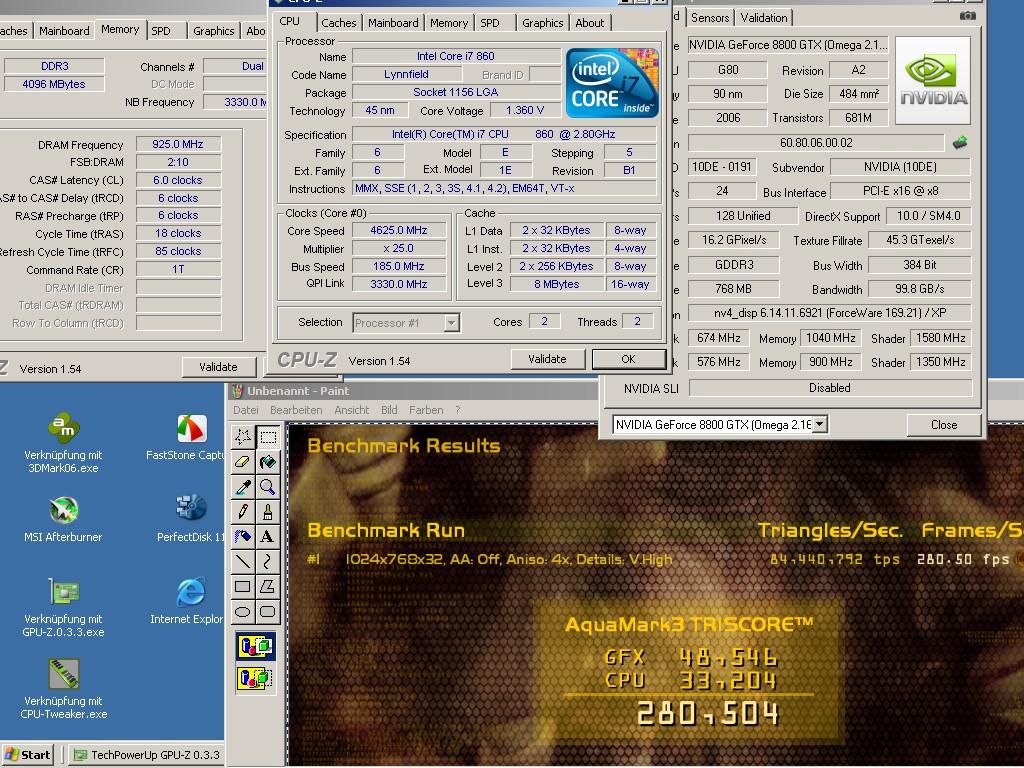Screen dimensions: 1024x768
Task: Select the Brush tool in Paint
Action: (268, 511)
